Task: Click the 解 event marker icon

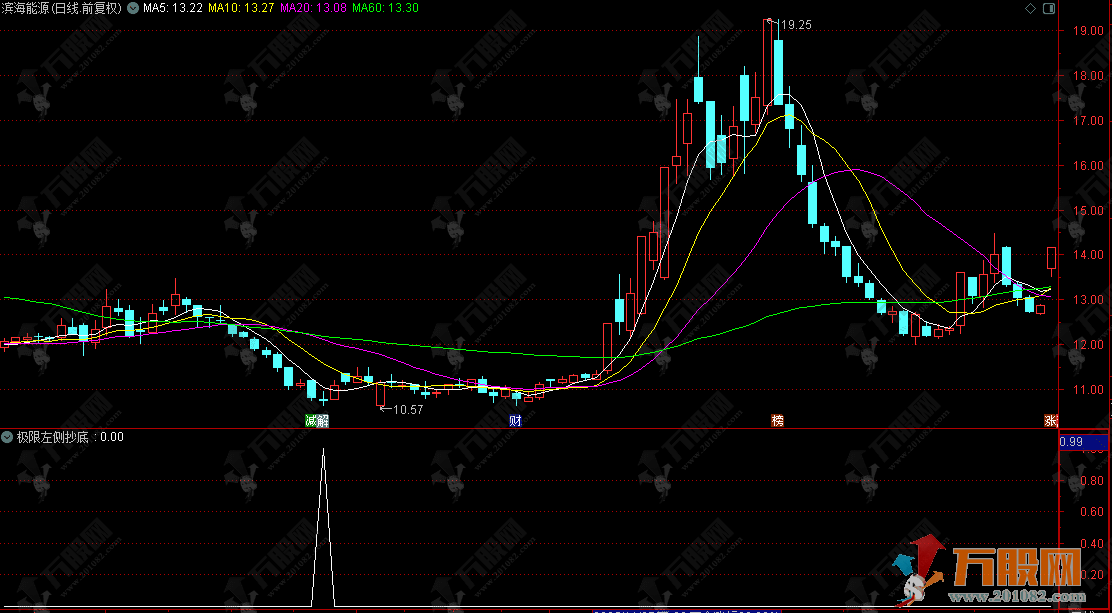Action: tap(322, 421)
